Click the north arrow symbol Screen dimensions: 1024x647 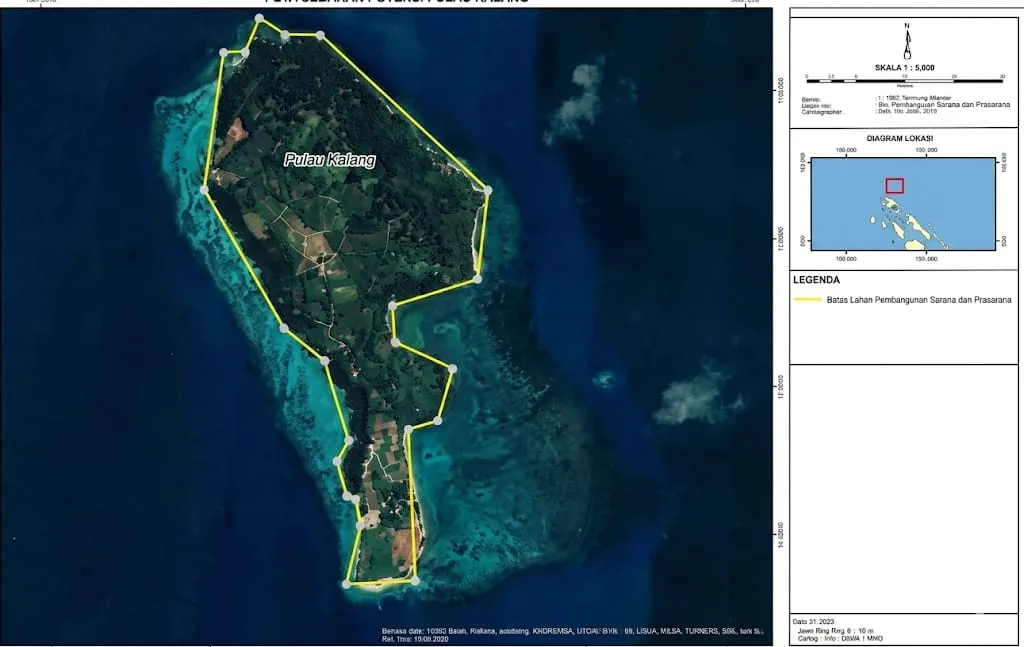click(x=907, y=41)
